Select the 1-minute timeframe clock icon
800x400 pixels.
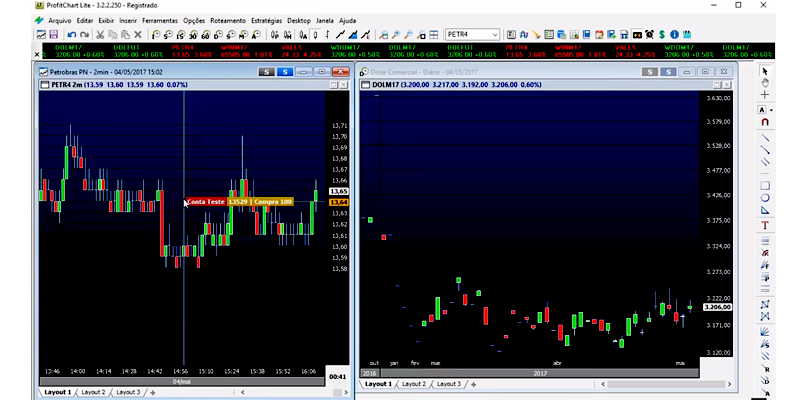point(156,35)
